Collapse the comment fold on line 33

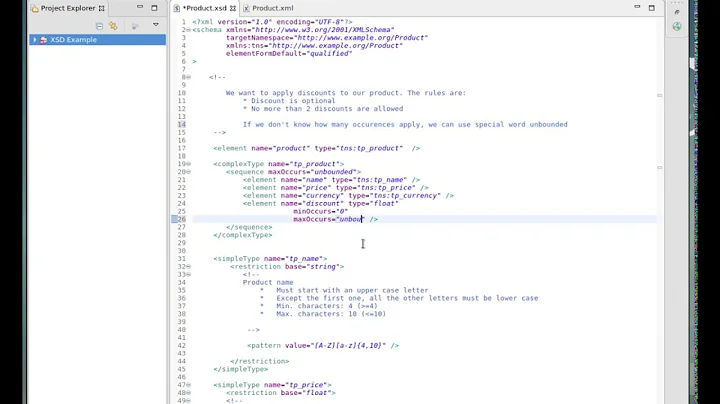(188, 275)
